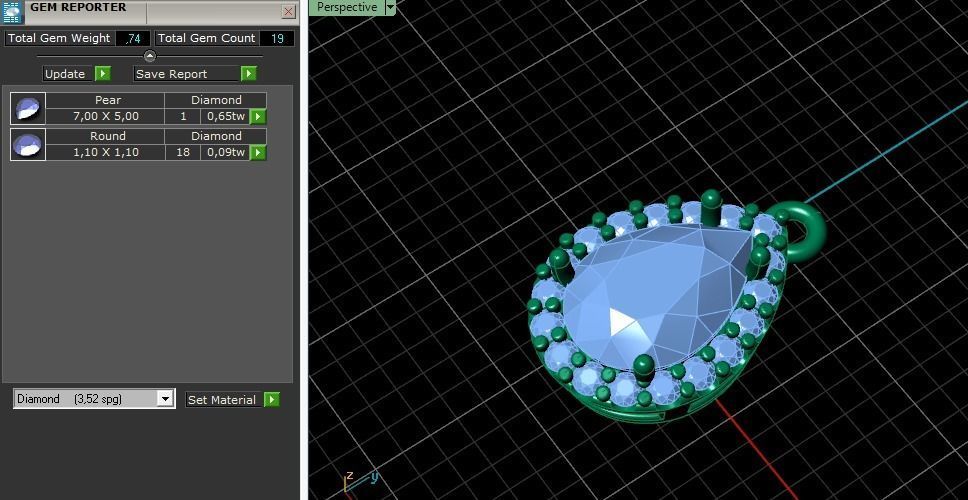Click the '0,65tw' weight cell
This screenshot has height=500, width=968.
pyautogui.click(x=225, y=117)
